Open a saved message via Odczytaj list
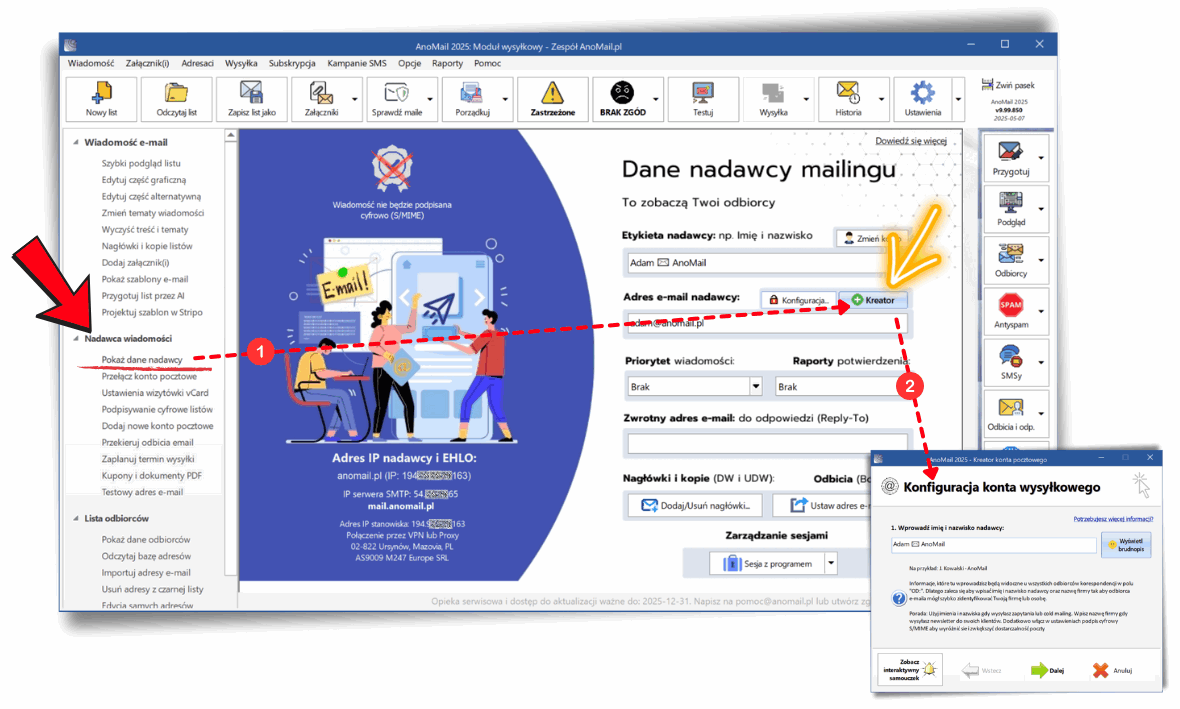 [x=176, y=99]
